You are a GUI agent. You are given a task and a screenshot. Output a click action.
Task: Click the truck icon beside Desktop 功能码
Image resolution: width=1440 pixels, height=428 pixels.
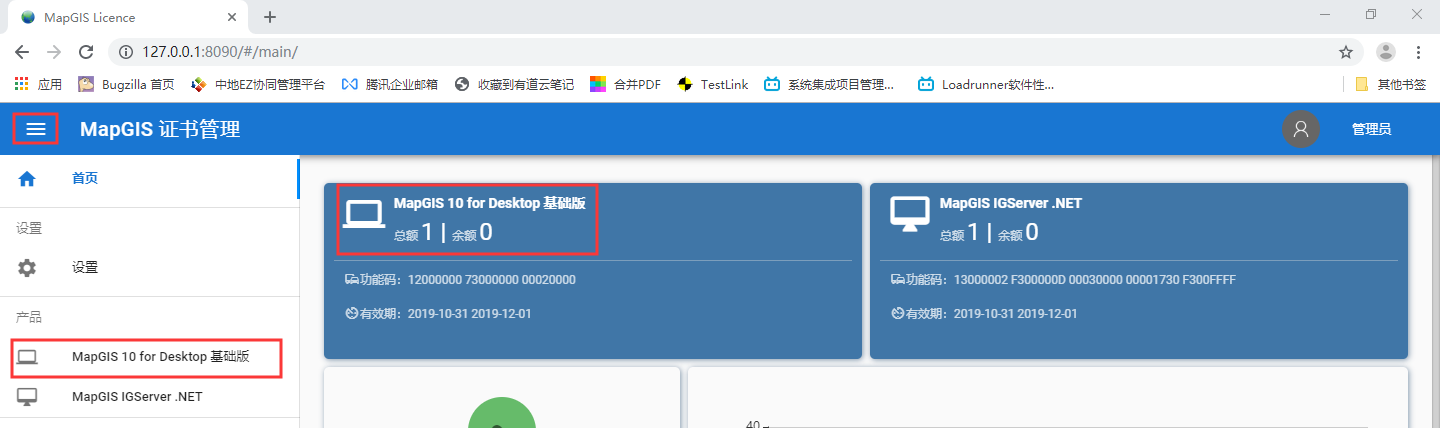coord(351,280)
